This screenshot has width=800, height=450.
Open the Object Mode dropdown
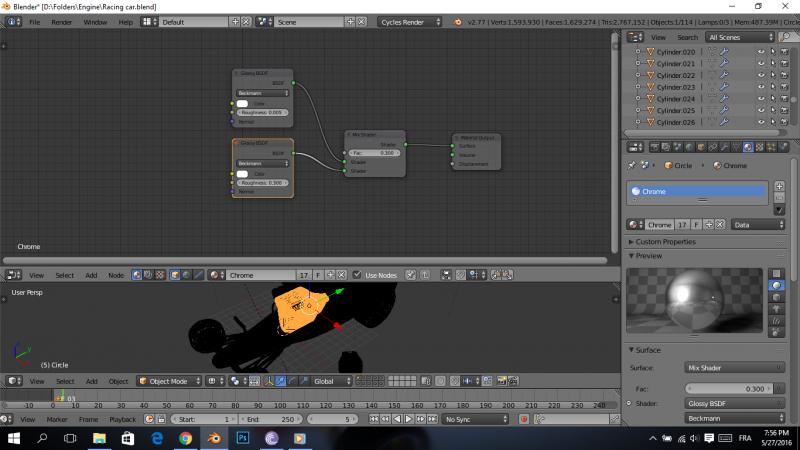point(169,381)
